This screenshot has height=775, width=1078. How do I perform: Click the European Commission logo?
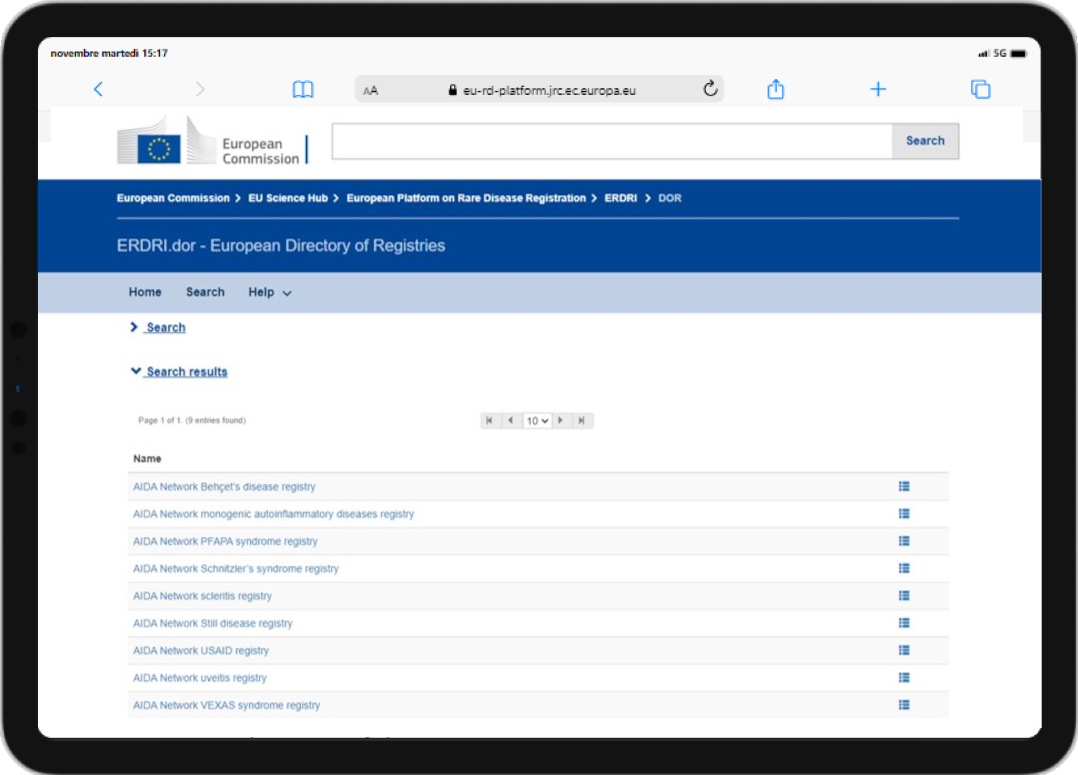pyautogui.click(x=212, y=141)
